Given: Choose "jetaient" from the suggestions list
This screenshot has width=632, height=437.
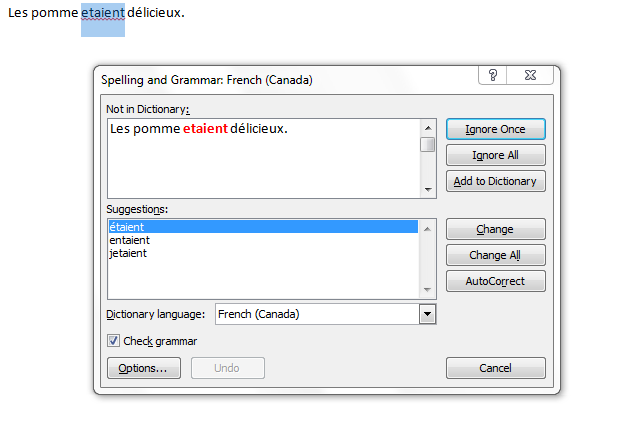Looking at the screenshot, I should tap(128, 254).
